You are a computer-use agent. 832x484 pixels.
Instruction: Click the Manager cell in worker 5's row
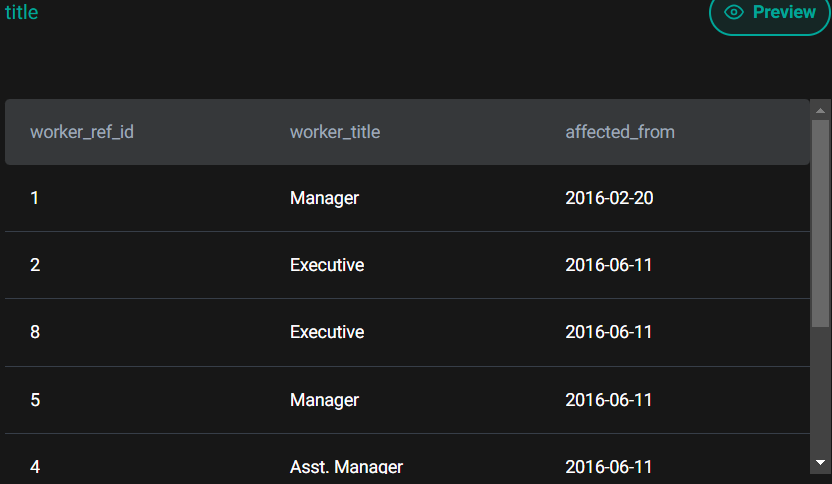click(324, 400)
